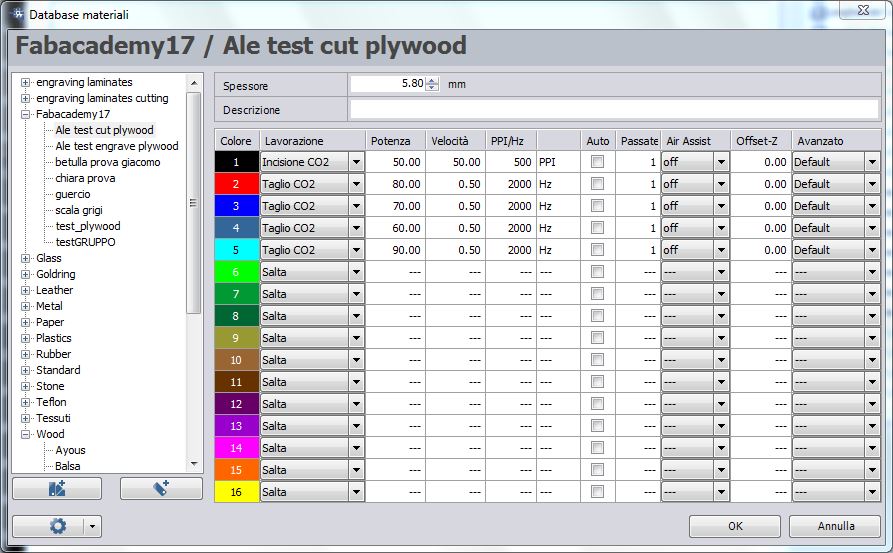Increase Spessore with the up stepper arrow
This screenshot has width=893, height=553.
pyautogui.click(x=432, y=80)
